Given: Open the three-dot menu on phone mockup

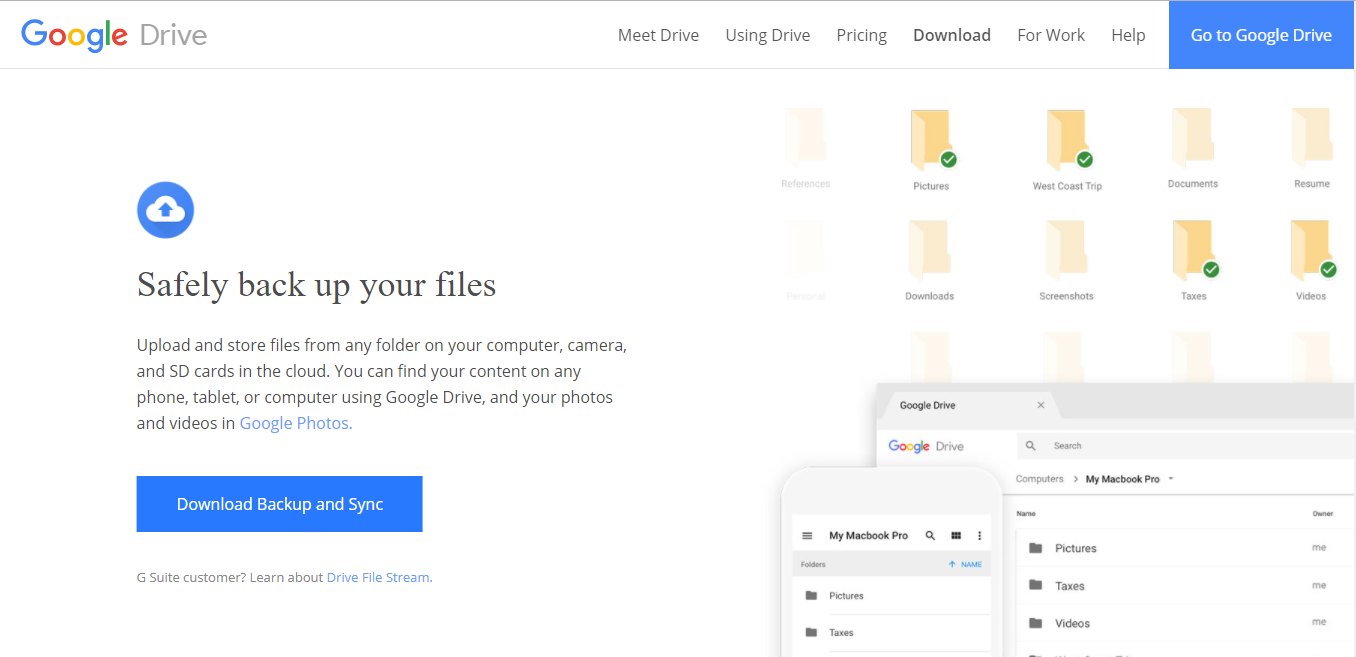Looking at the screenshot, I should click(980, 536).
